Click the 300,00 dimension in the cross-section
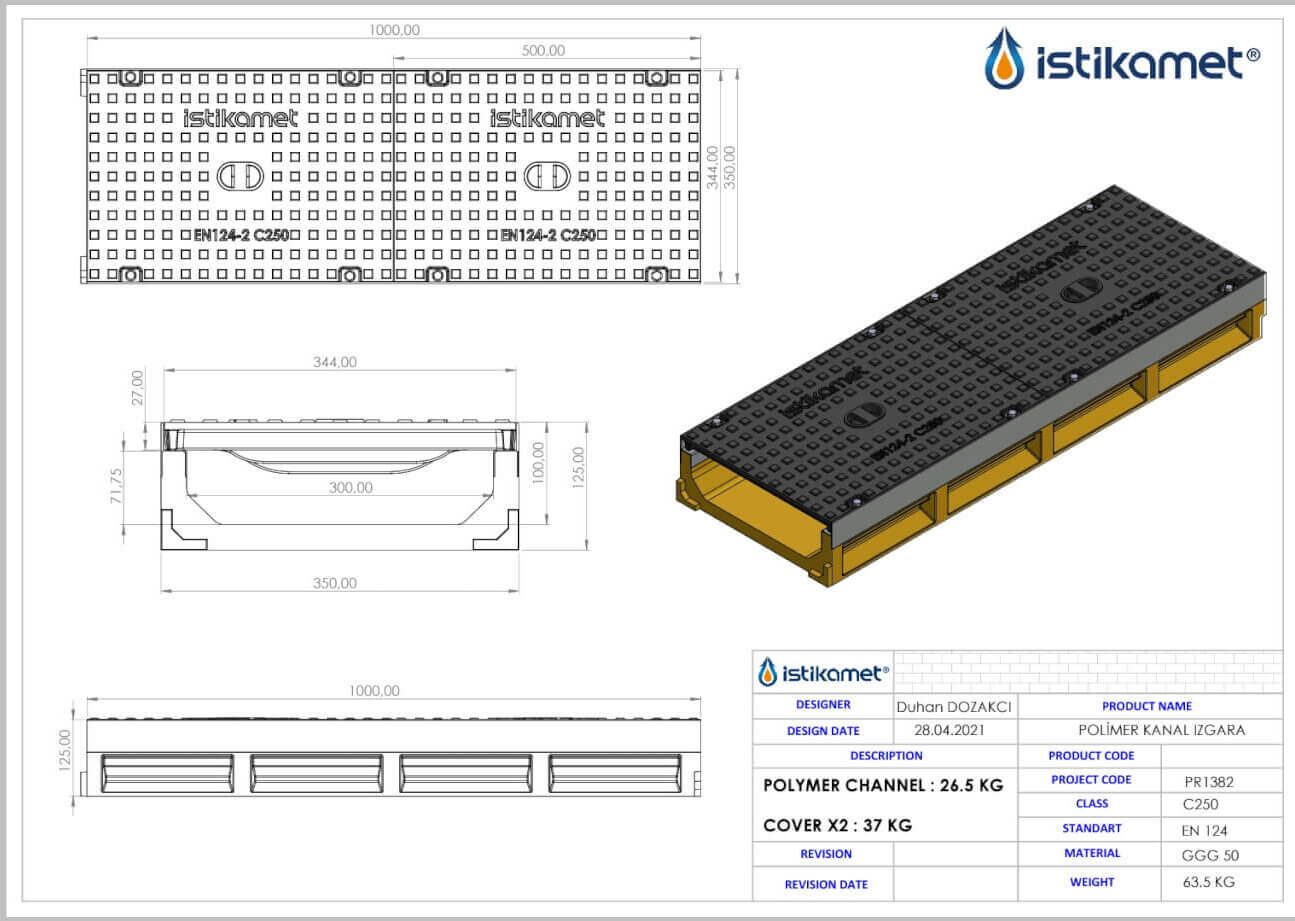This screenshot has width=1295, height=921. click(x=351, y=488)
